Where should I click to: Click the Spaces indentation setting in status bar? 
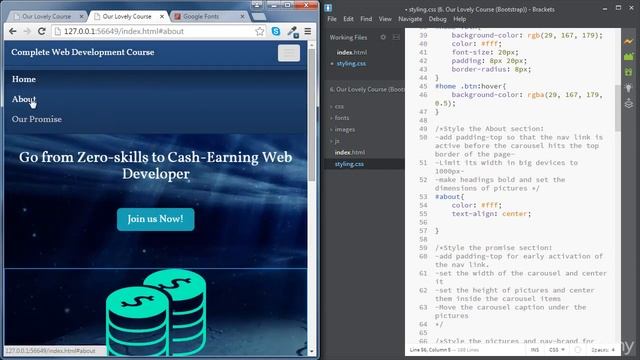click(603, 350)
